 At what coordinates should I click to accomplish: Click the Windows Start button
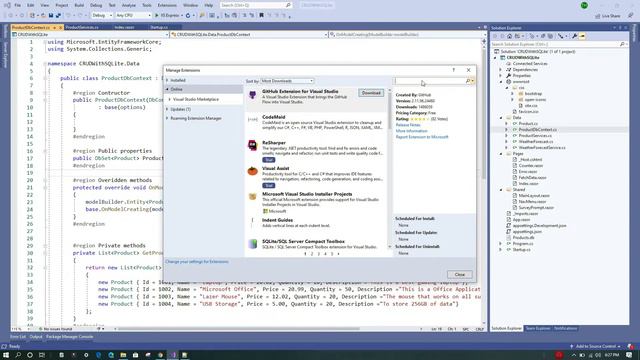coord(6,355)
